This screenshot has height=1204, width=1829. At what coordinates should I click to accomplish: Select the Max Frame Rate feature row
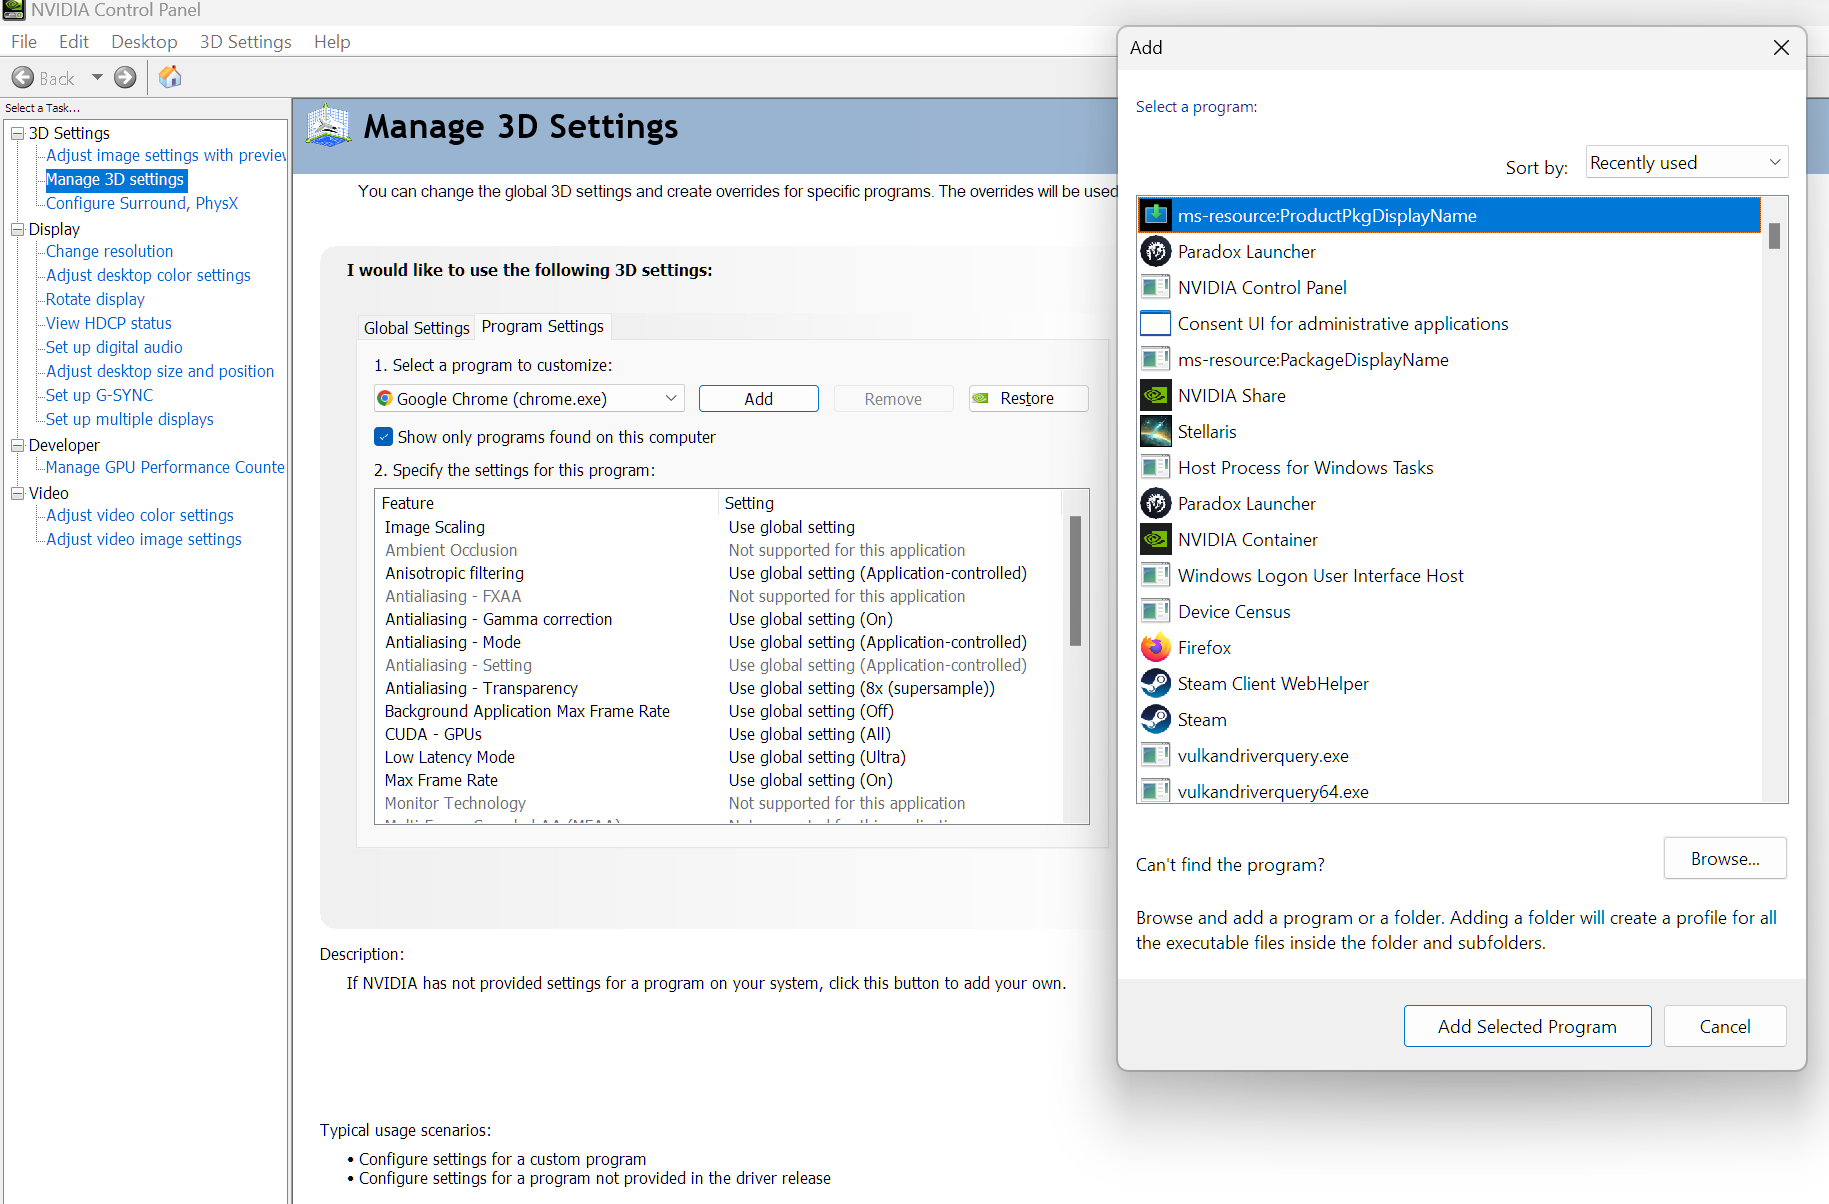coord(720,780)
